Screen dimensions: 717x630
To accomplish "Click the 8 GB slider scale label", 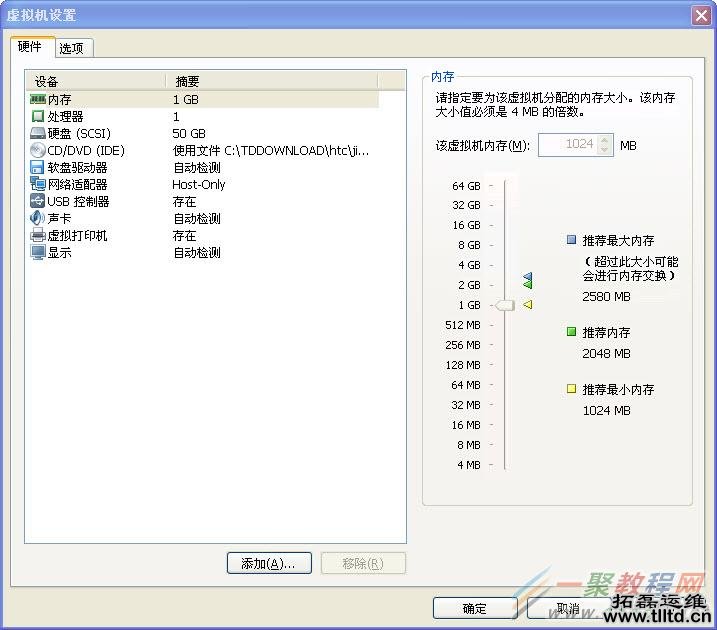I will click(470, 245).
